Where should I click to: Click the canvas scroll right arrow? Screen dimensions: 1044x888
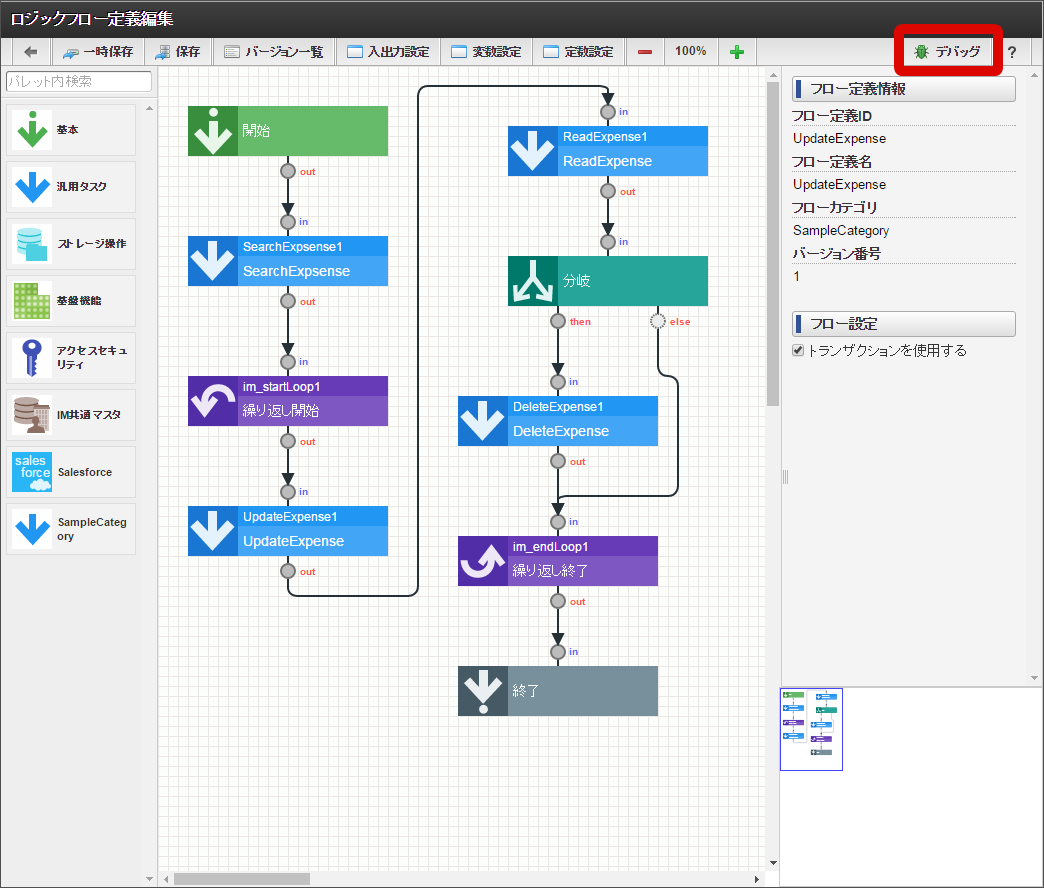point(757,879)
